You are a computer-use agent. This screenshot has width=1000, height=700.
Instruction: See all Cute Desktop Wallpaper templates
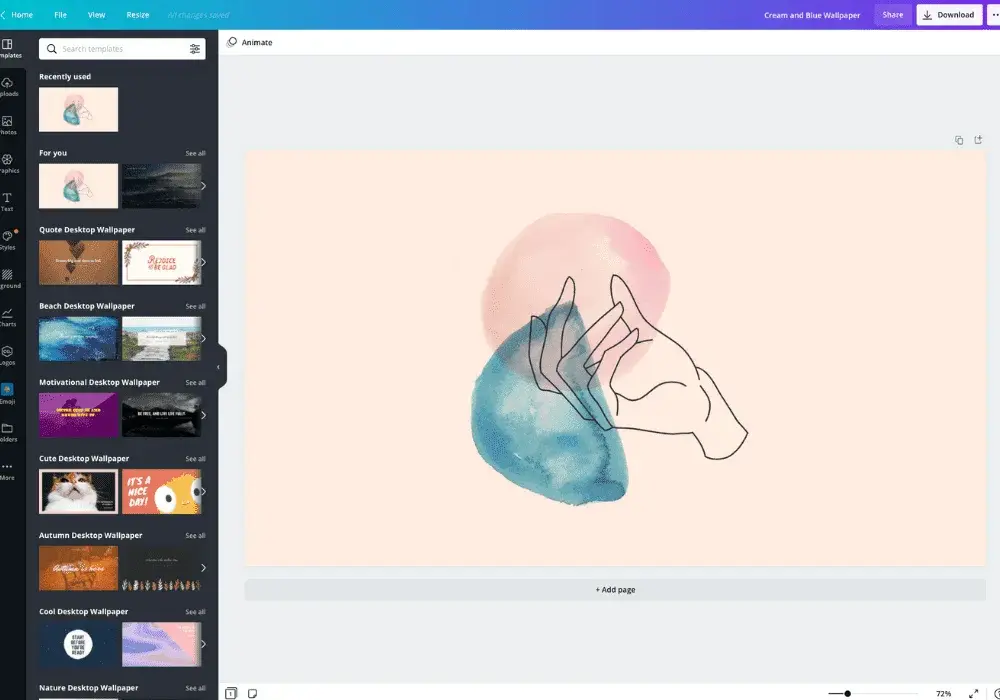pyautogui.click(x=195, y=459)
